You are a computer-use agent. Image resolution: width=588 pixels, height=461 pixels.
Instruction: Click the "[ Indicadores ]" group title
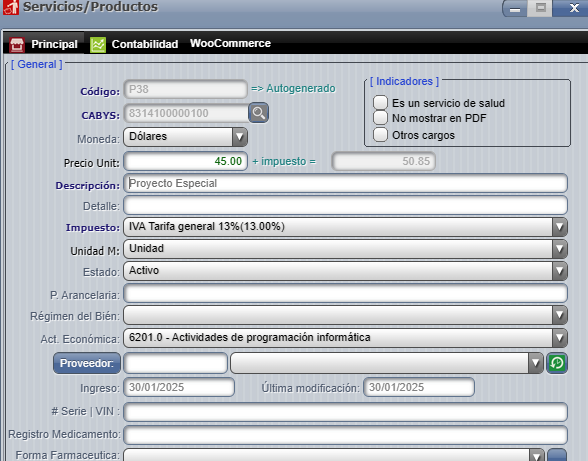tap(404, 81)
